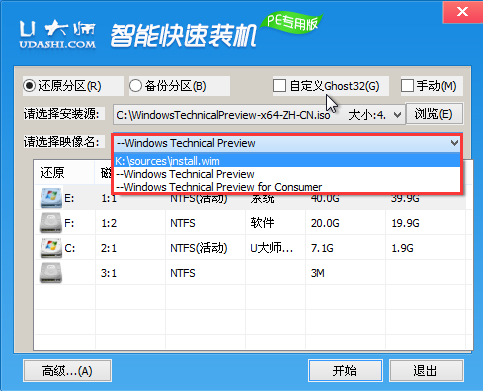The height and width of the screenshot is (391, 483).
Task: Click the 1.9G free space cell
Action: (x=402, y=248)
